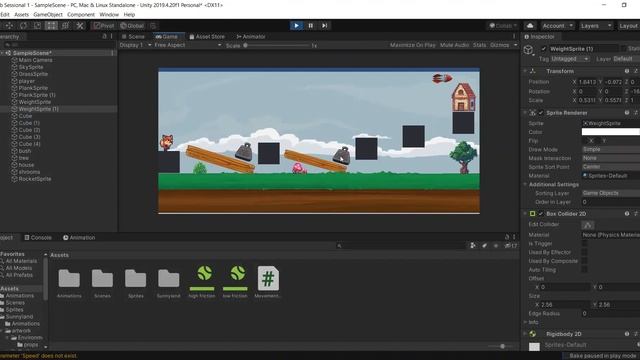Click the Step frame button
This screenshot has height=360, width=640.
click(x=324, y=26)
